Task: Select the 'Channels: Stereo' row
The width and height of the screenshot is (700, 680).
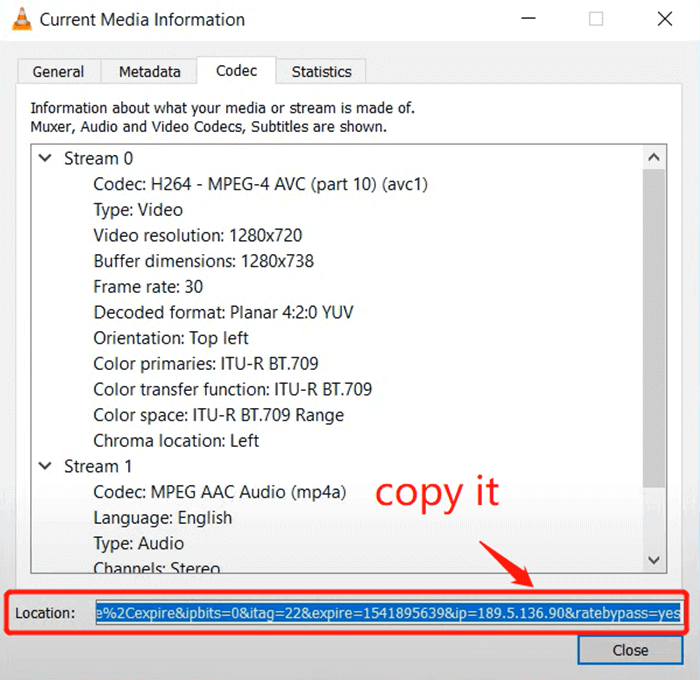Action: coord(157,567)
